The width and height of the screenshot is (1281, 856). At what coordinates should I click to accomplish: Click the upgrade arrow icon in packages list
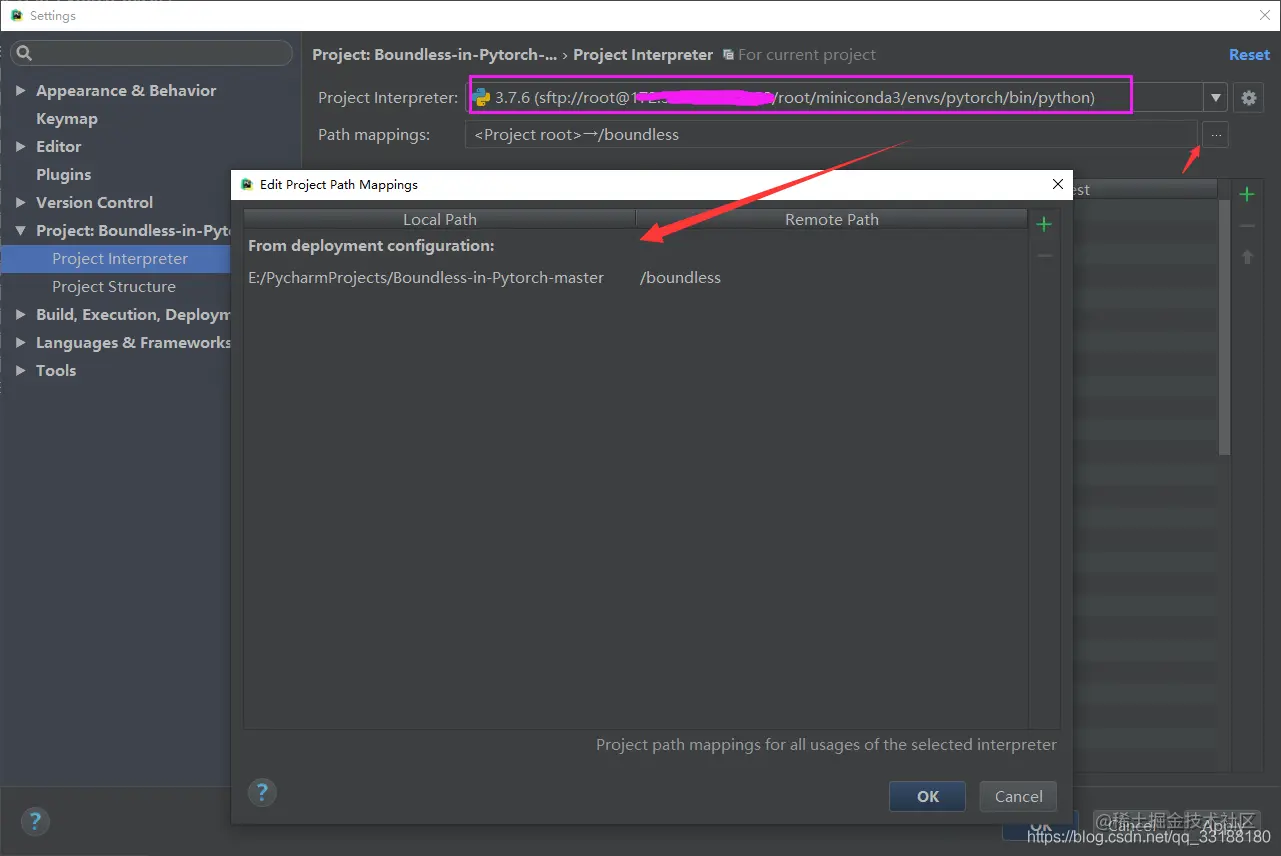[x=1247, y=257]
